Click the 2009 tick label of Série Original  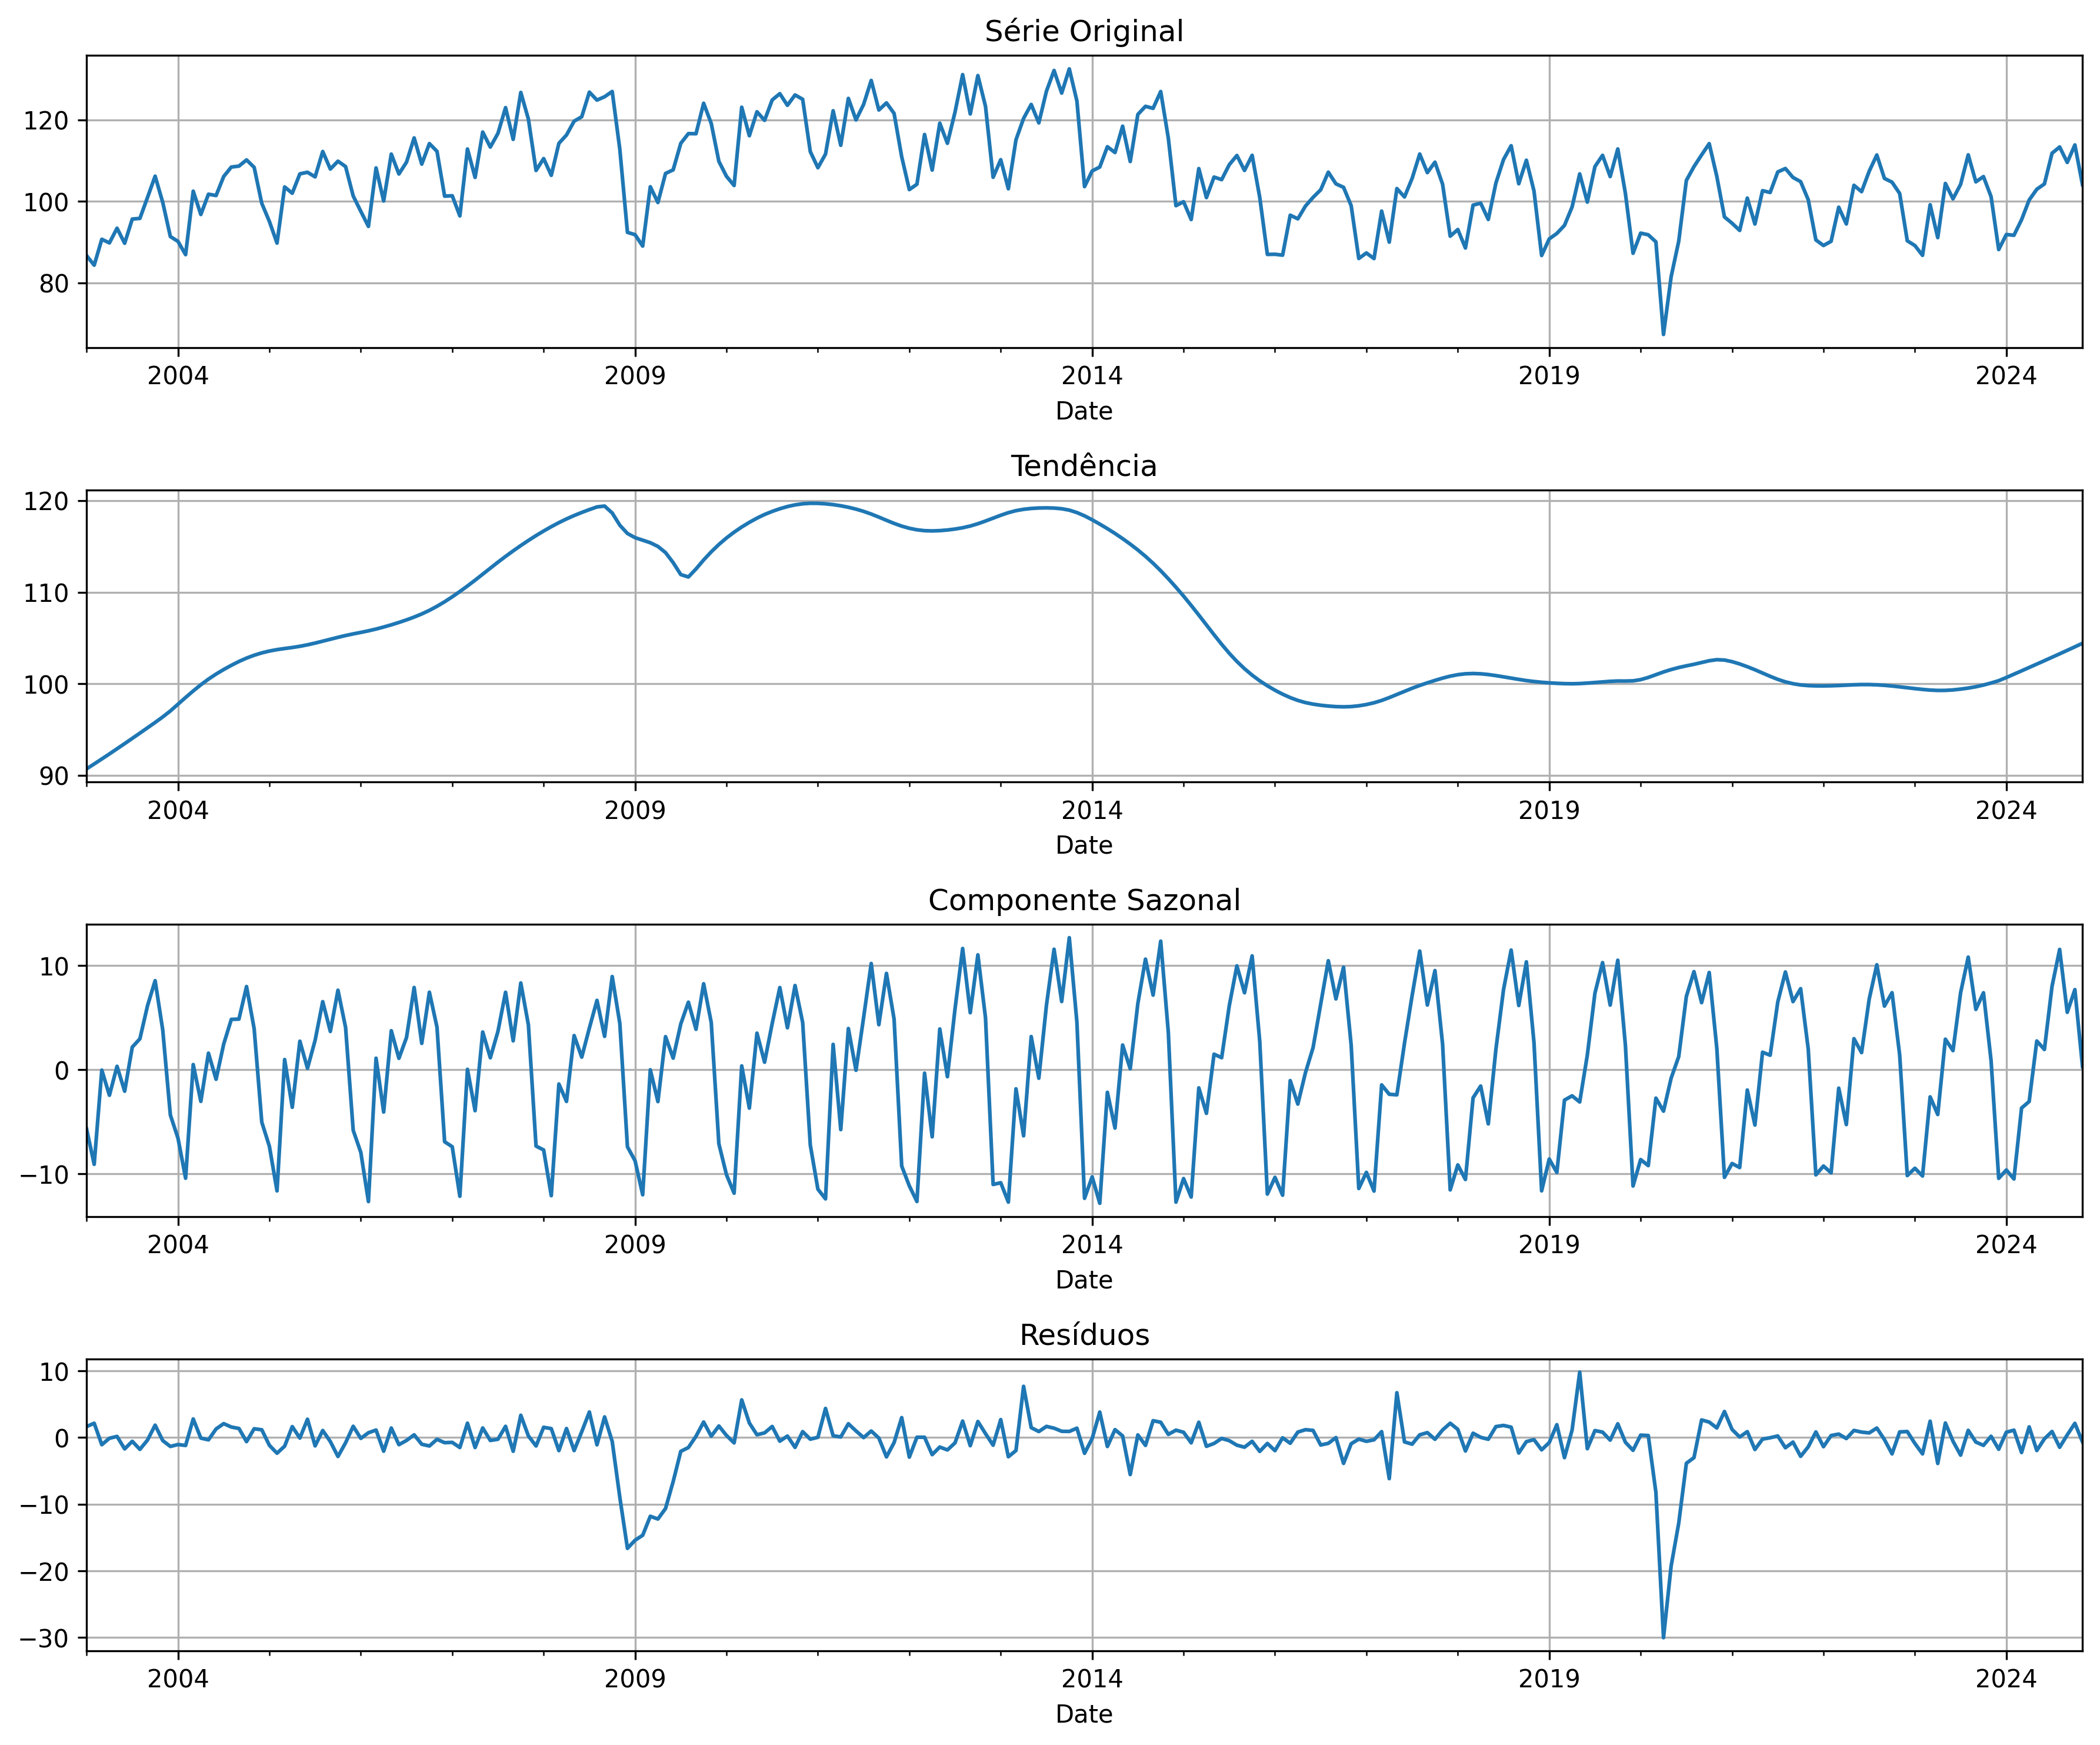tap(635, 376)
